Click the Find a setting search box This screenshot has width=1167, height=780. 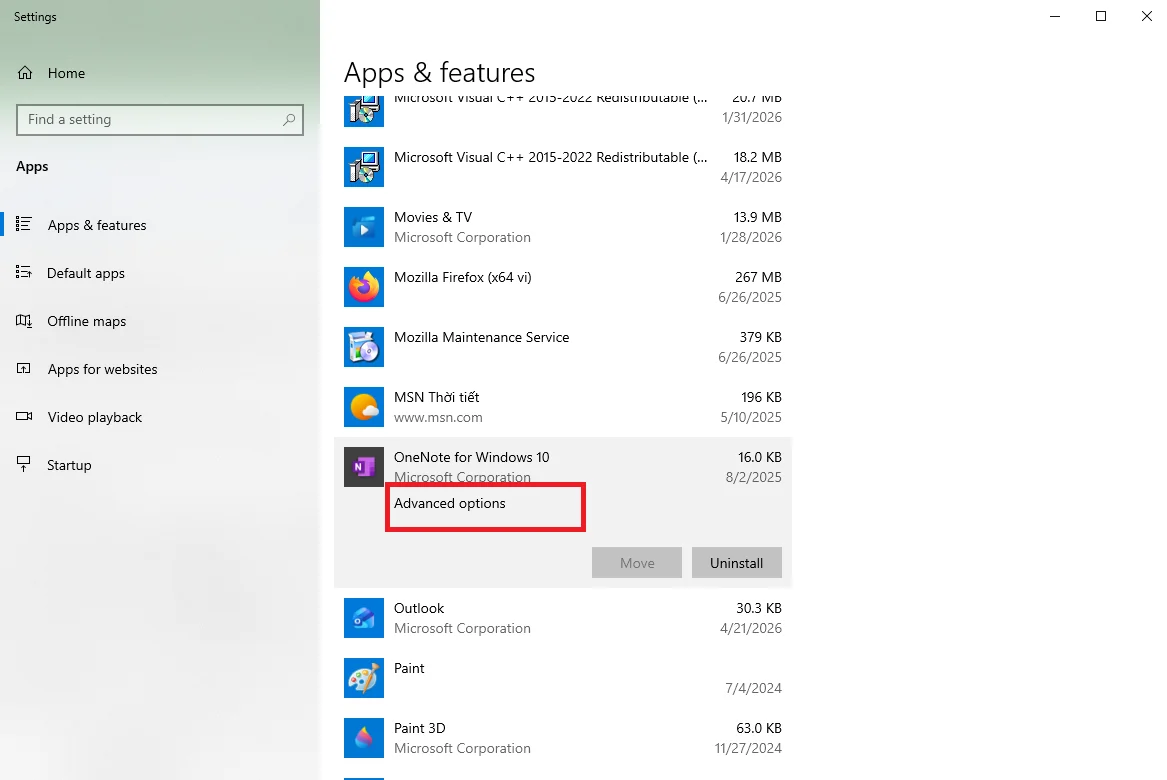[x=160, y=120]
